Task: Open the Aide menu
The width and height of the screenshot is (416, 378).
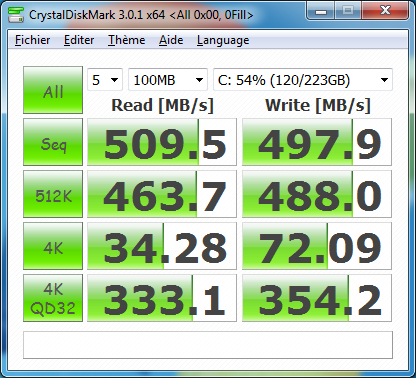Action: [x=171, y=40]
